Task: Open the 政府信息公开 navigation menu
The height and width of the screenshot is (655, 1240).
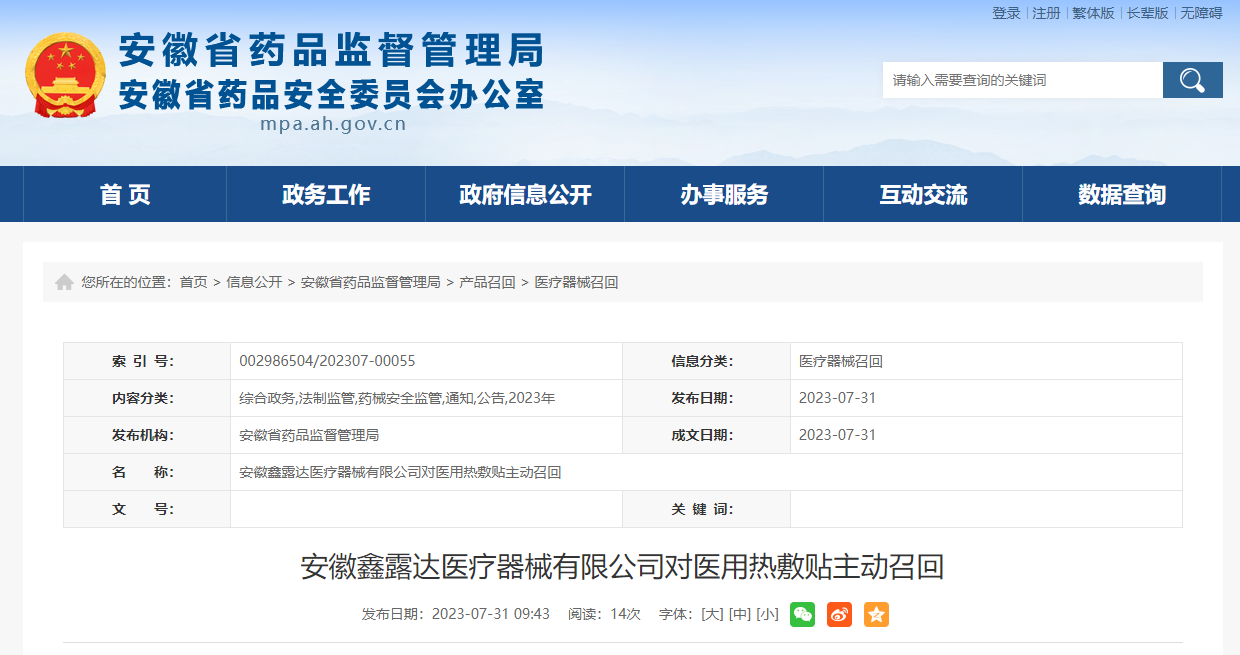Action: (525, 194)
